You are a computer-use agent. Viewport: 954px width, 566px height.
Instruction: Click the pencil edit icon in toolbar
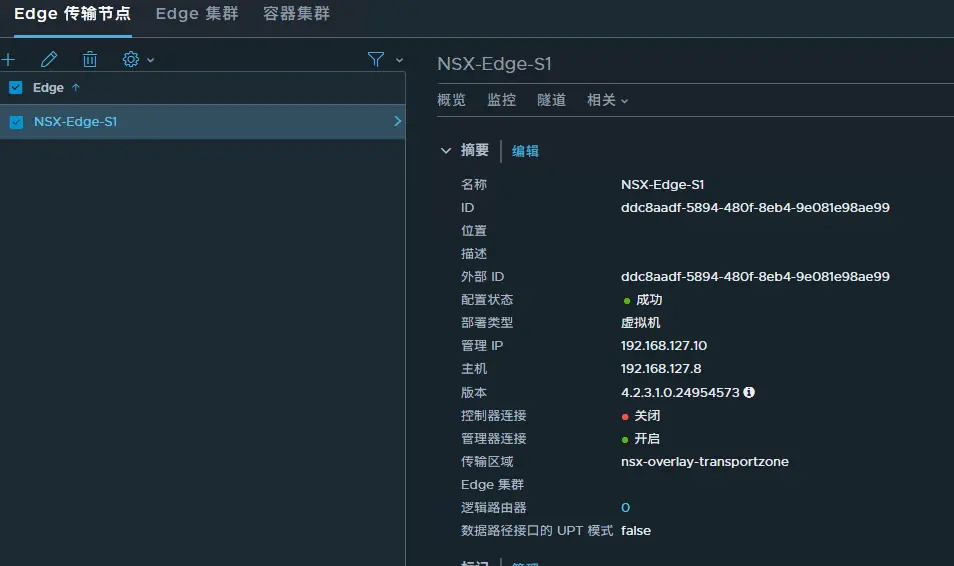(x=49, y=60)
